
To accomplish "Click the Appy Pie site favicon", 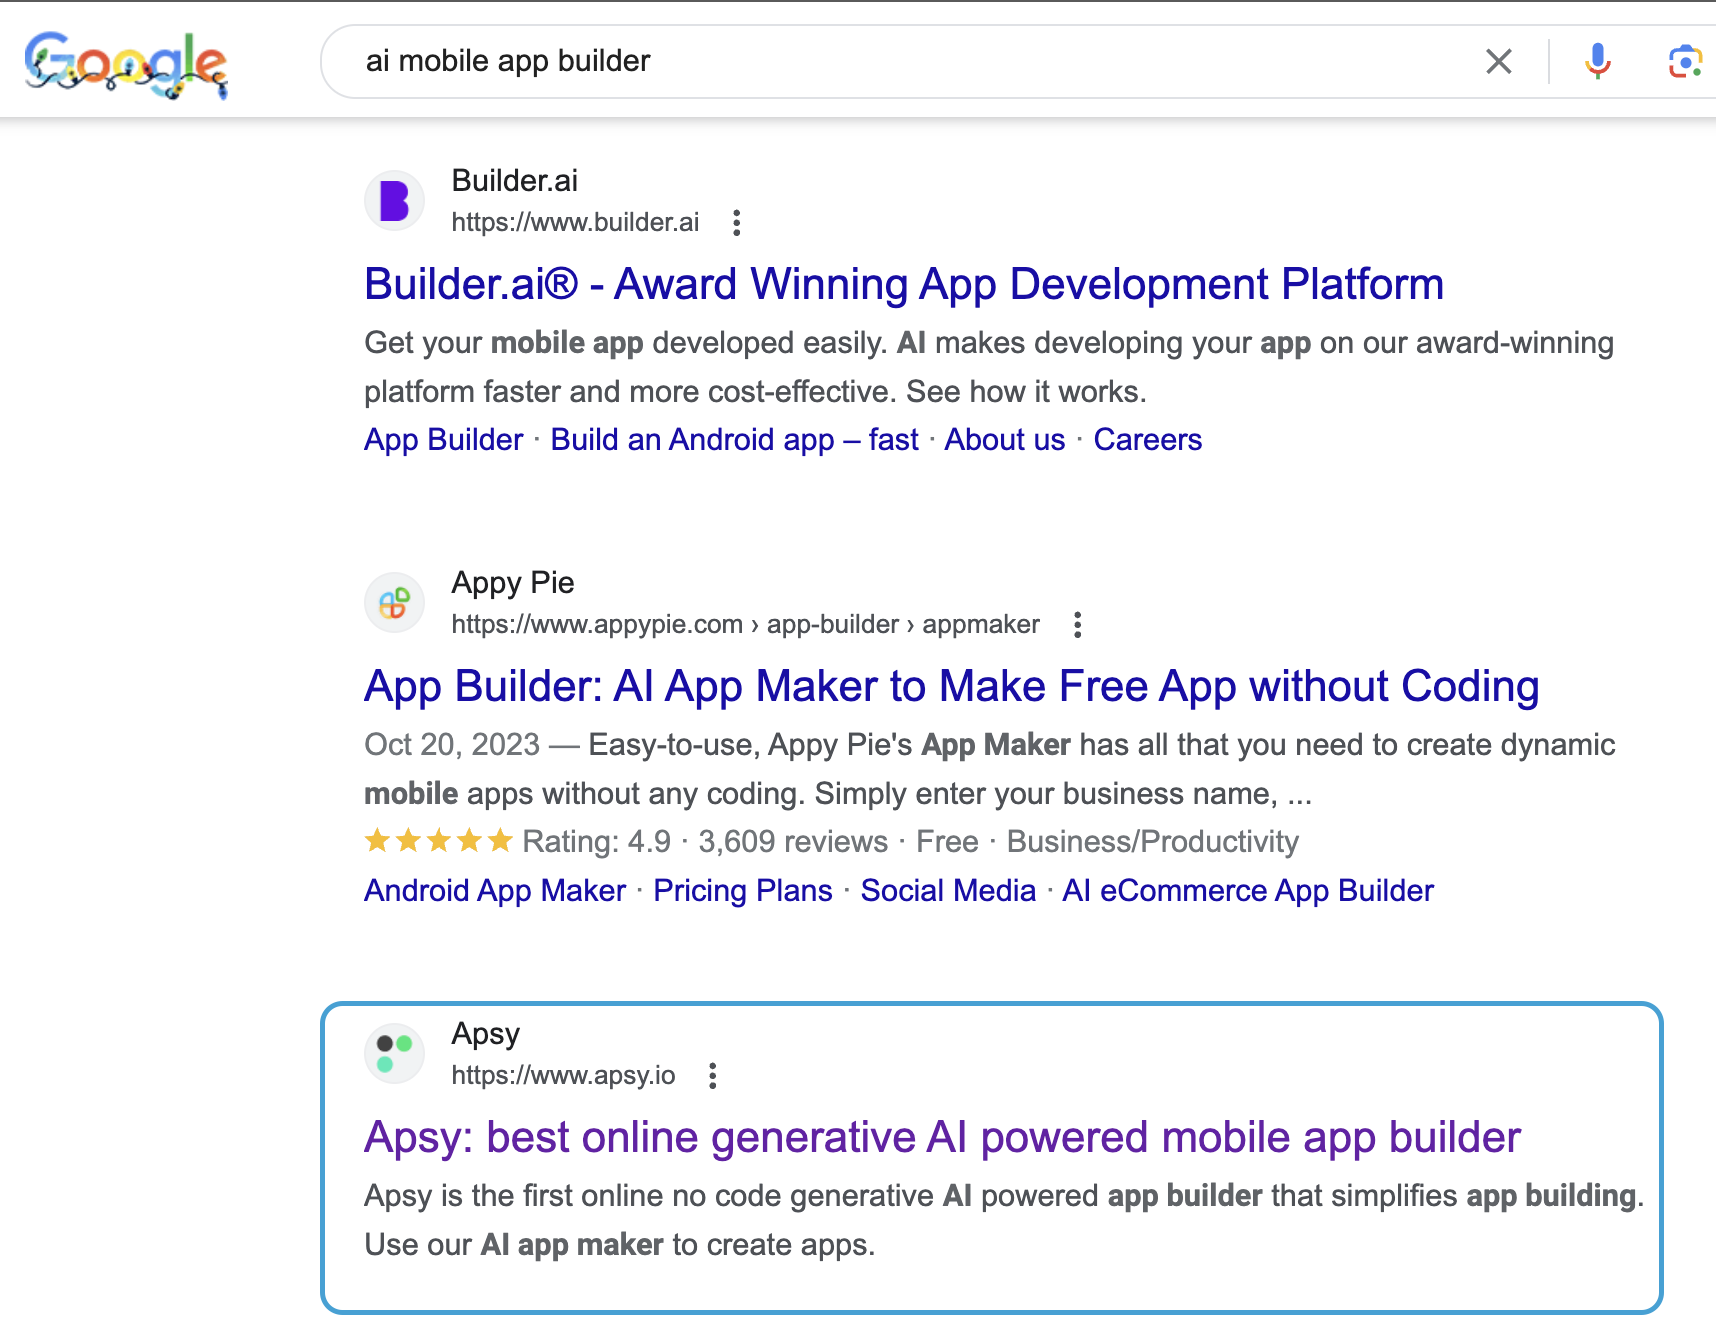I will [394, 602].
